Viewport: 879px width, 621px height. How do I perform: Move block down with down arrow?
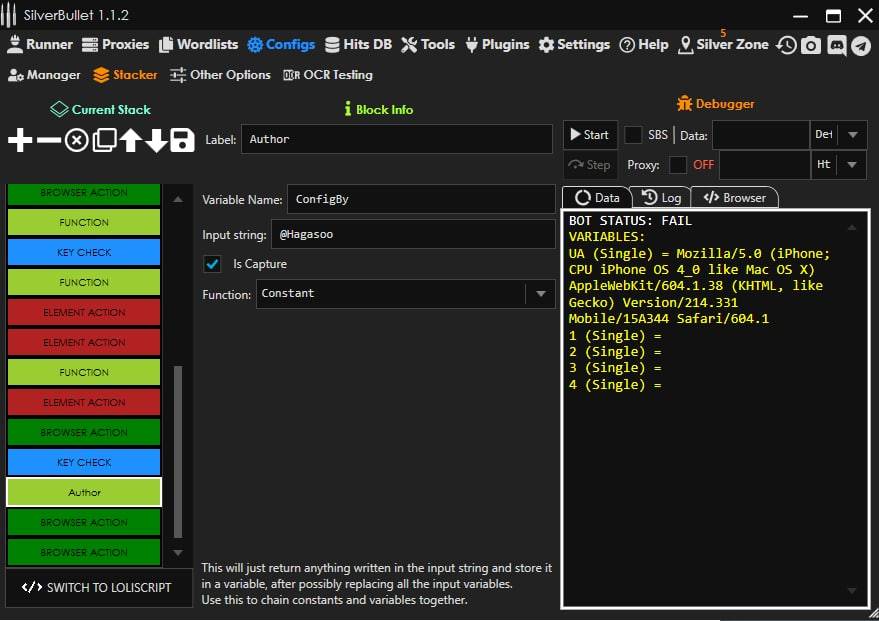point(156,140)
